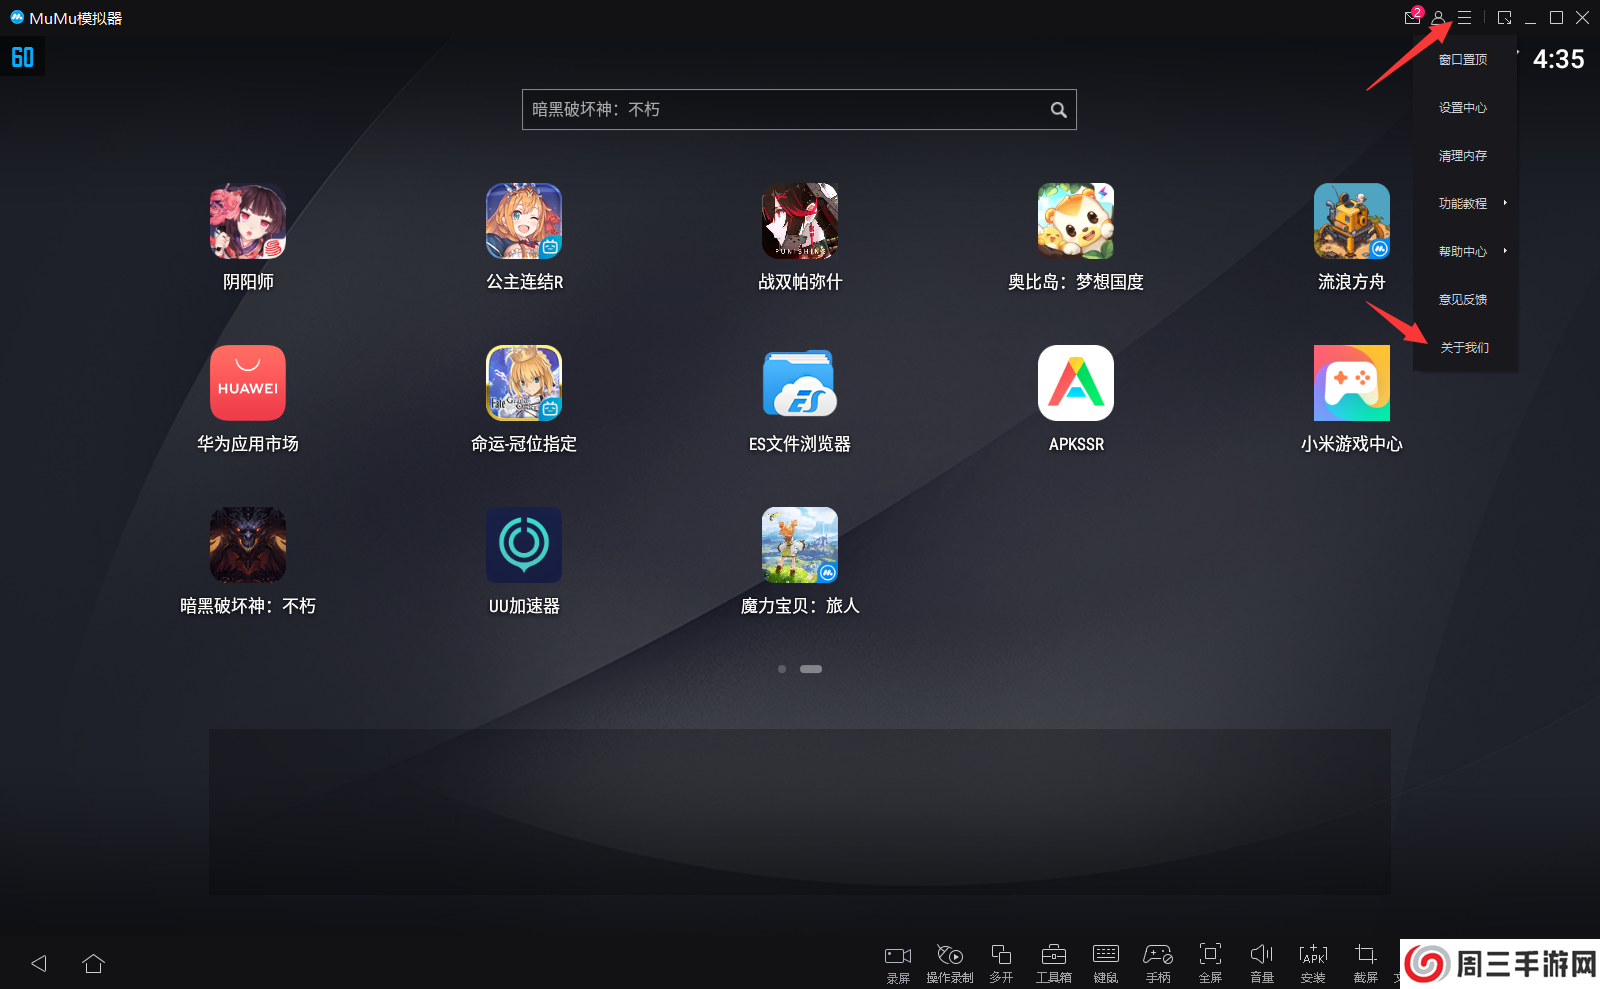The height and width of the screenshot is (989, 1600).
Task: Install an APK via 安装 icon
Action: pyautogui.click(x=1313, y=963)
